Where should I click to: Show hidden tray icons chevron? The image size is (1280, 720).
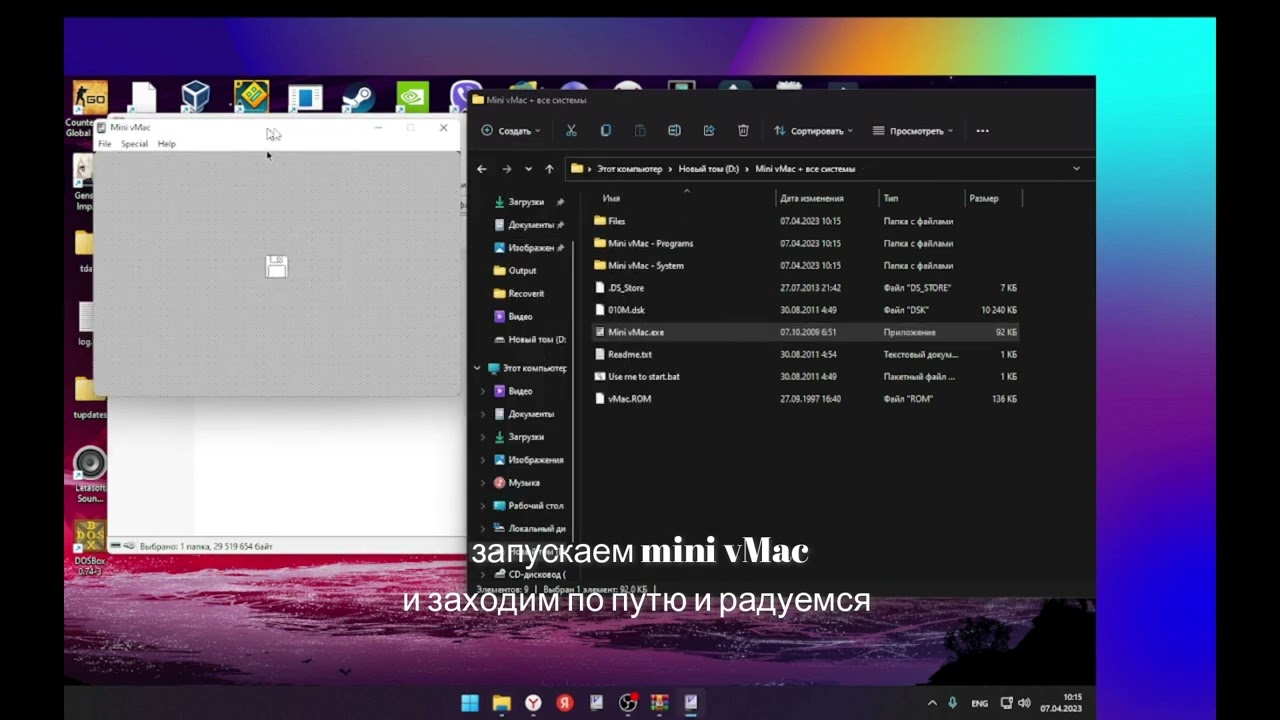[x=932, y=703]
